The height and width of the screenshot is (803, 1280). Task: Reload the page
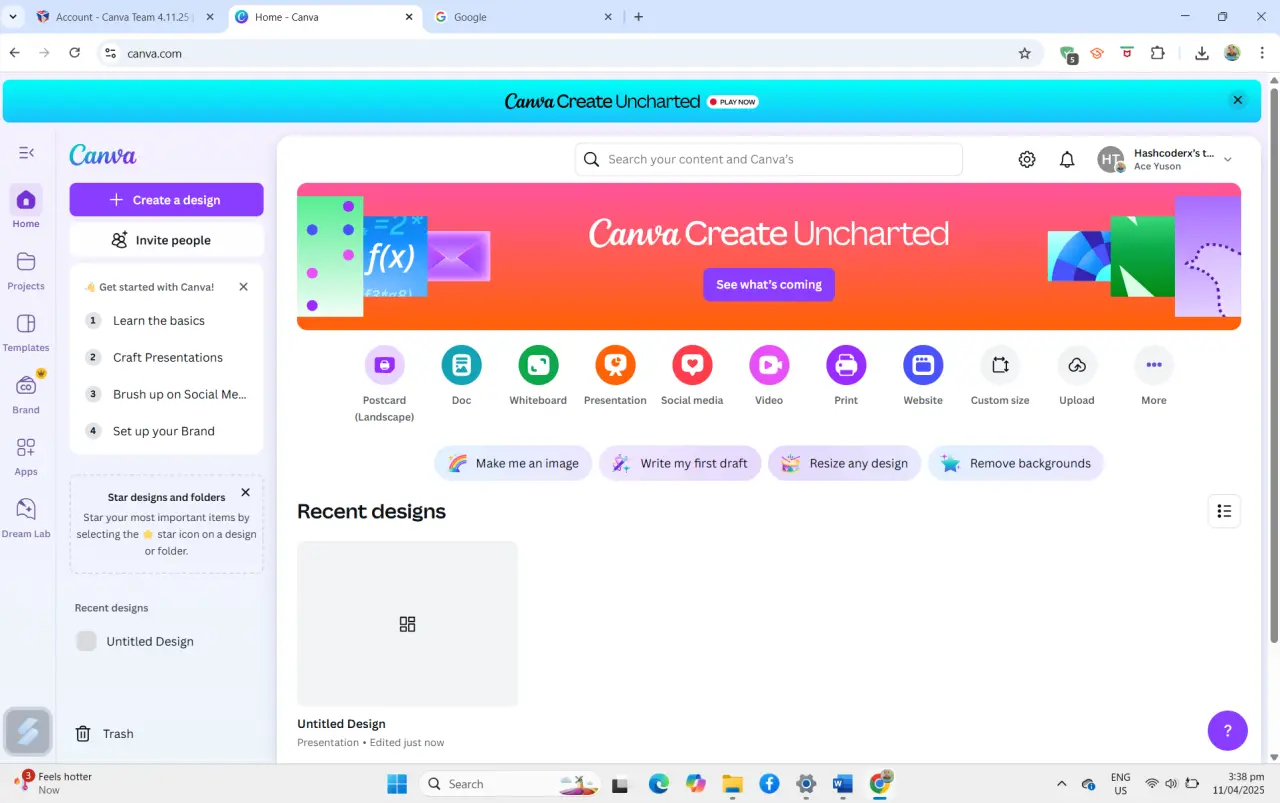click(74, 53)
